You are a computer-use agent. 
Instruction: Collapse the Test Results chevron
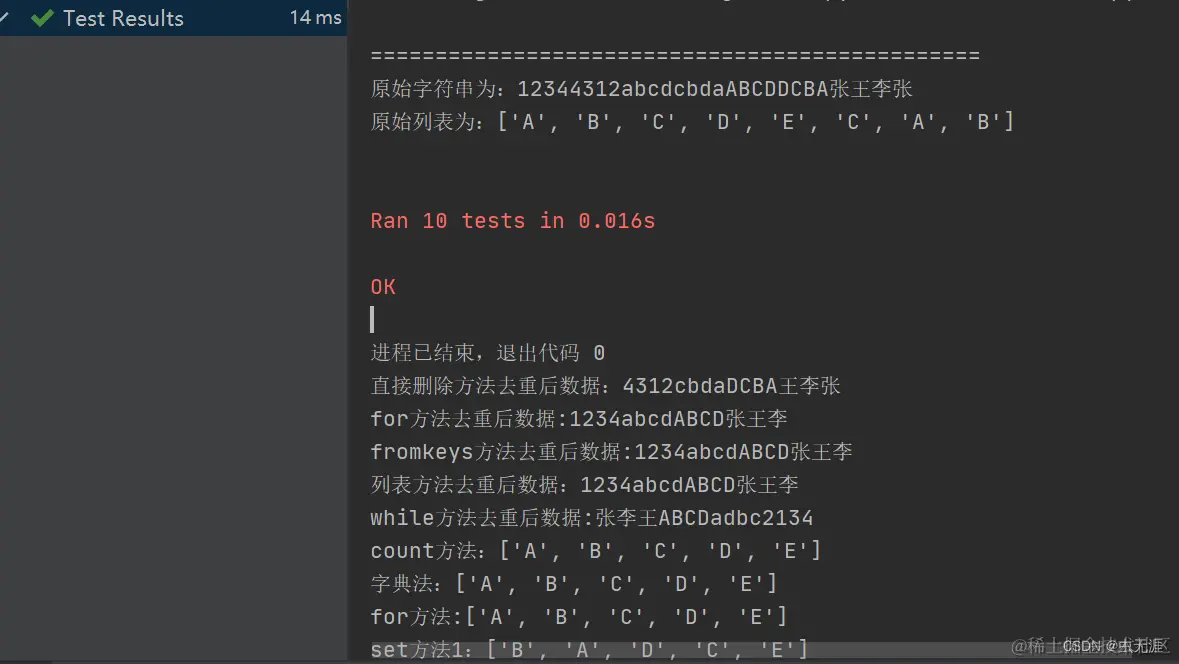pos(5,16)
